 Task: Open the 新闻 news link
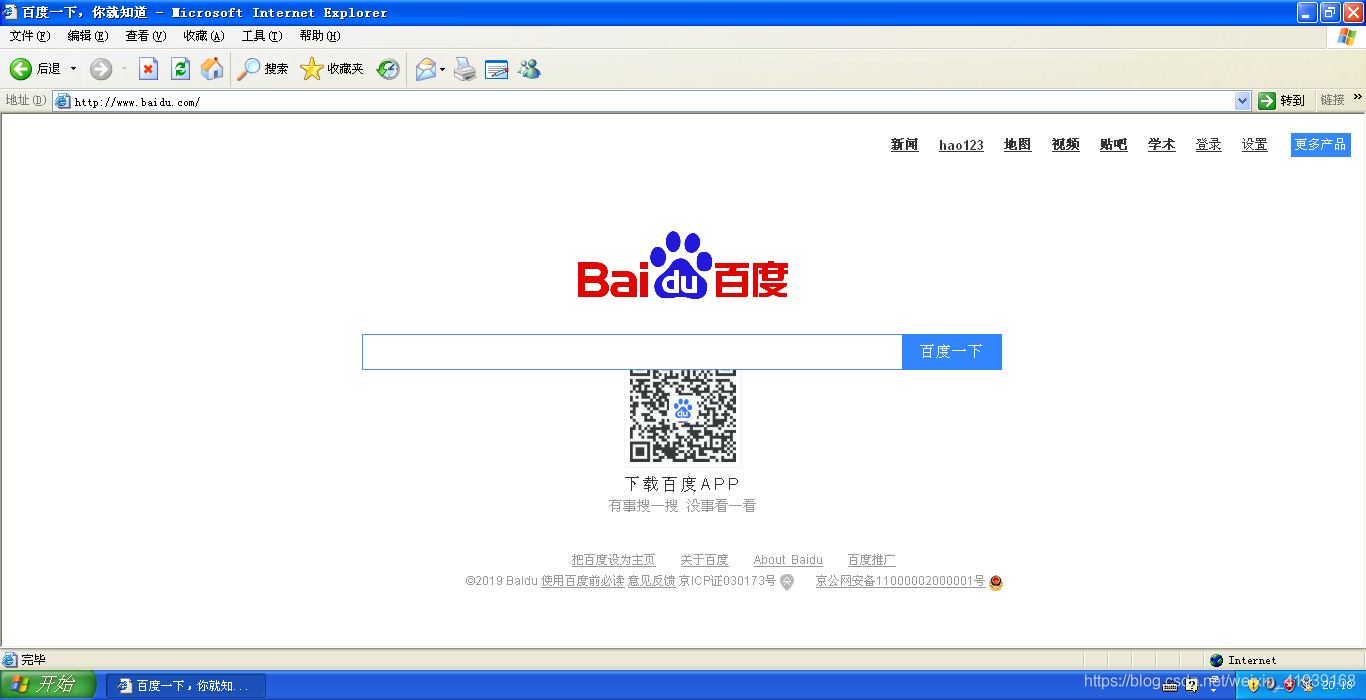[x=904, y=145]
